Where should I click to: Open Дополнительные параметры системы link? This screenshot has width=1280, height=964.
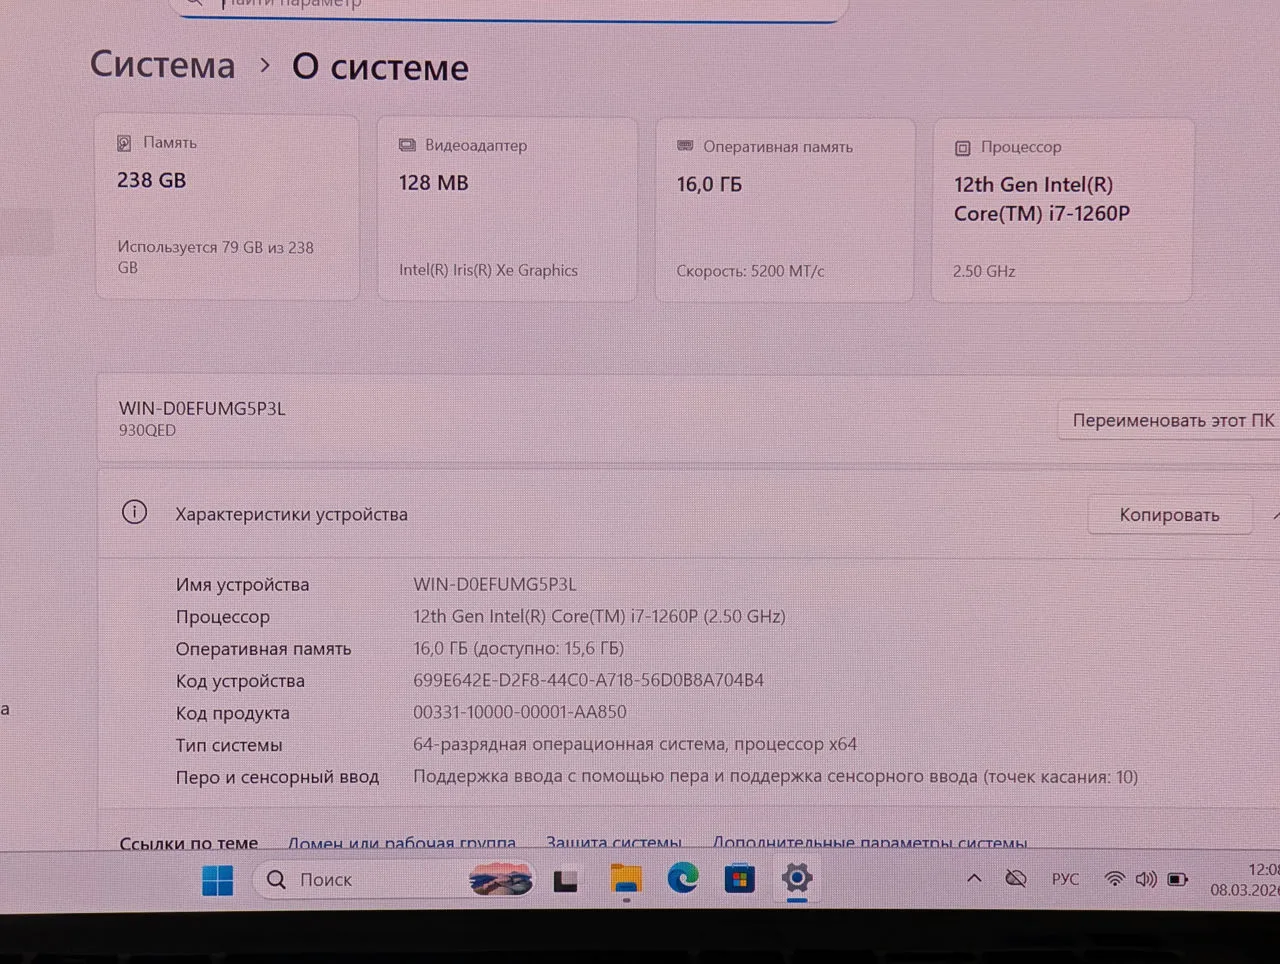click(870, 843)
